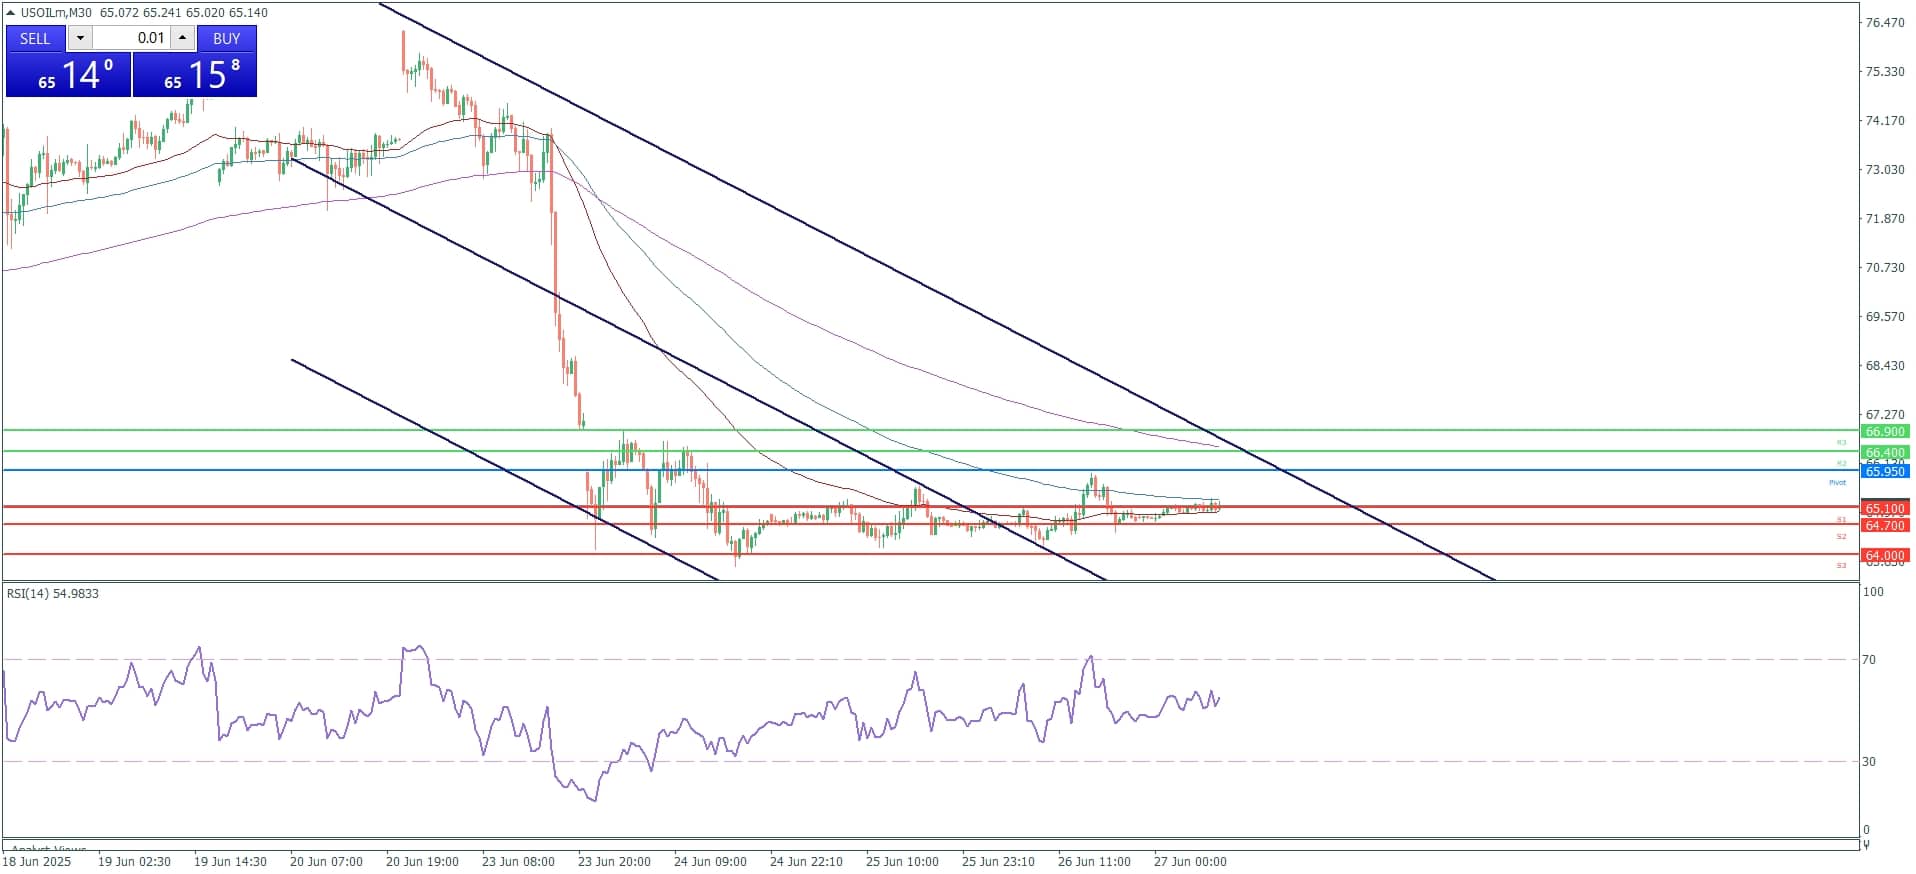Screen dimensions: 1916x874
Task: Click the BUY one-click trading button
Action: point(227,38)
